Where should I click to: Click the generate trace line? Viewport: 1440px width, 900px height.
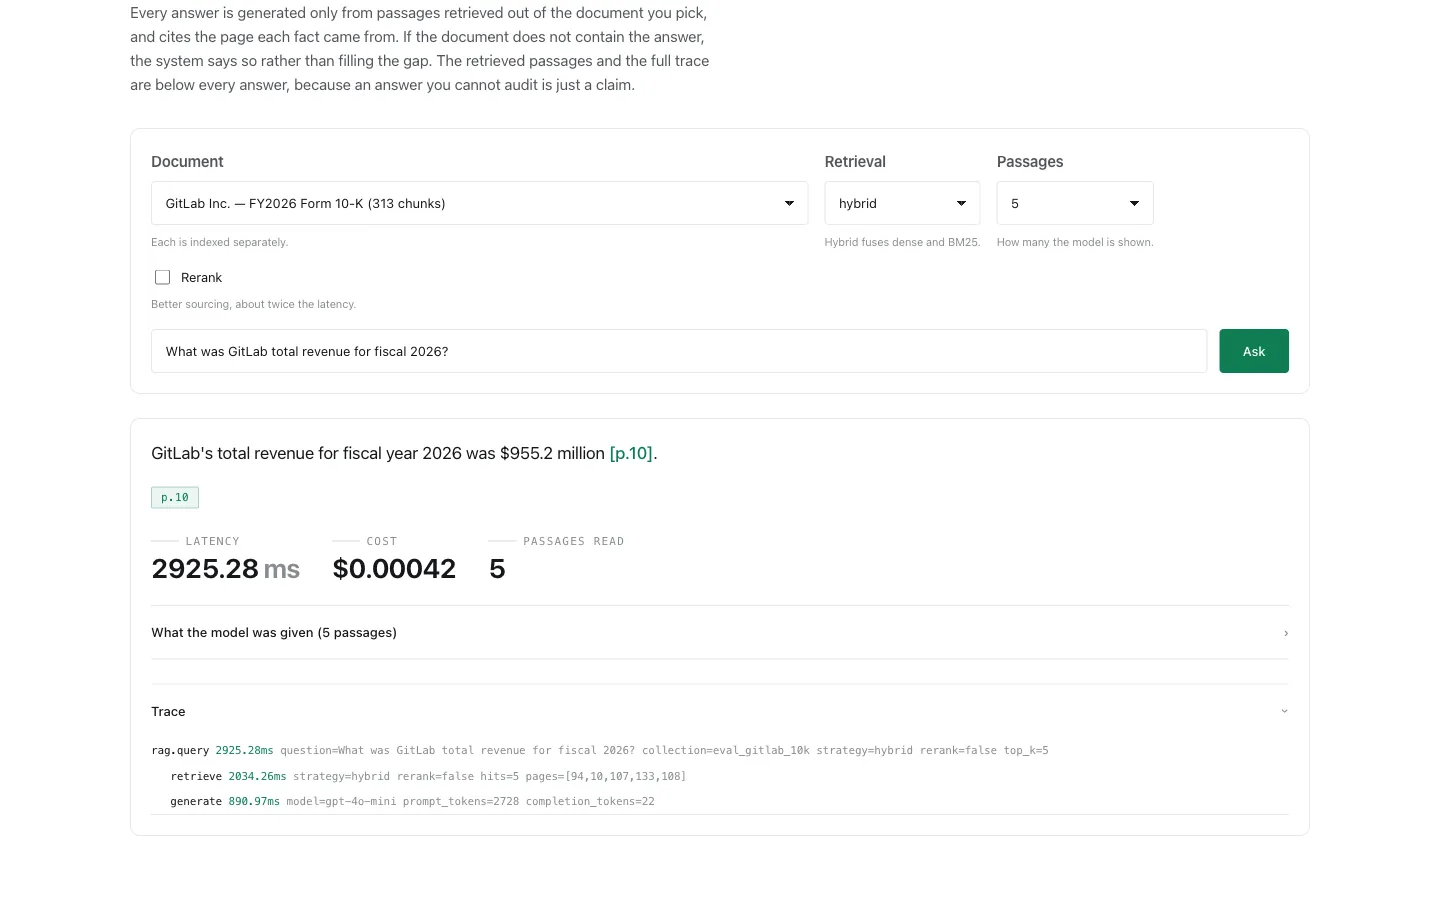coord(412,801)
